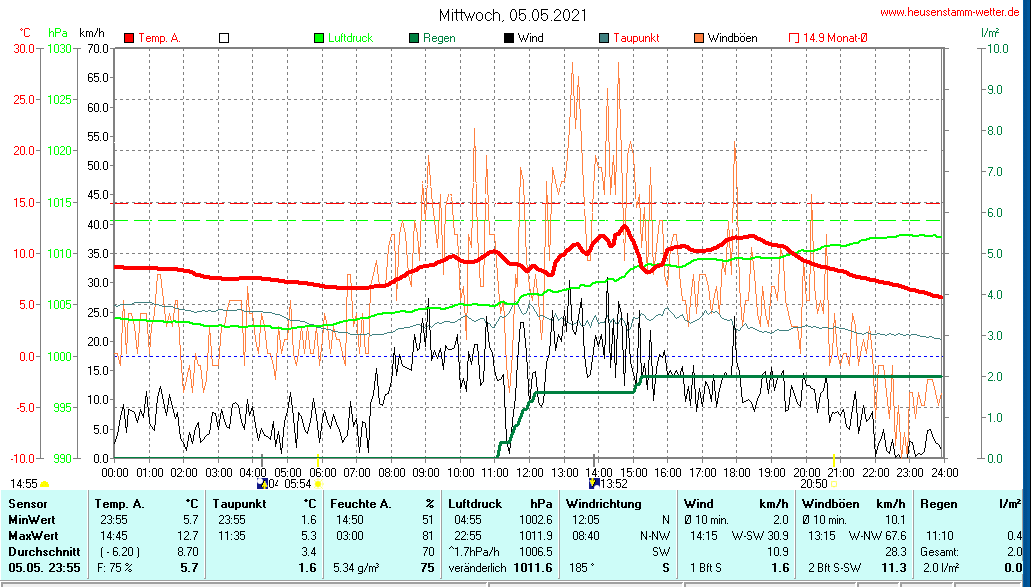Click the Temp. A. table column header
The image size is (1034, 587).
pyautogui.click(x=120, y=504)
